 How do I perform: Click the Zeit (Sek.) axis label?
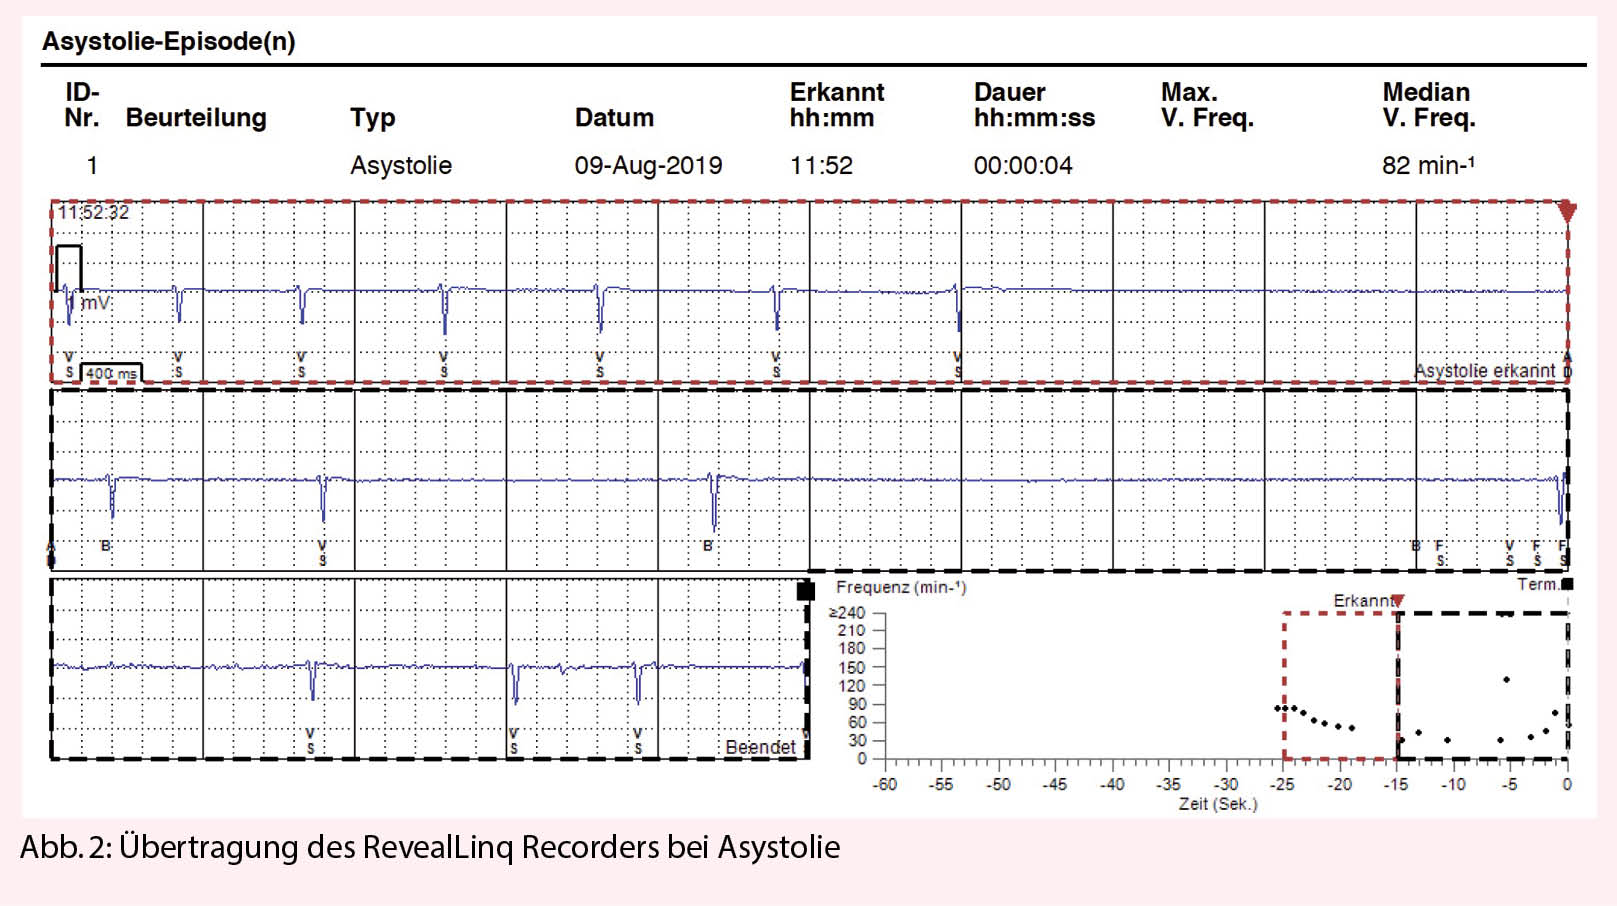1217,803
